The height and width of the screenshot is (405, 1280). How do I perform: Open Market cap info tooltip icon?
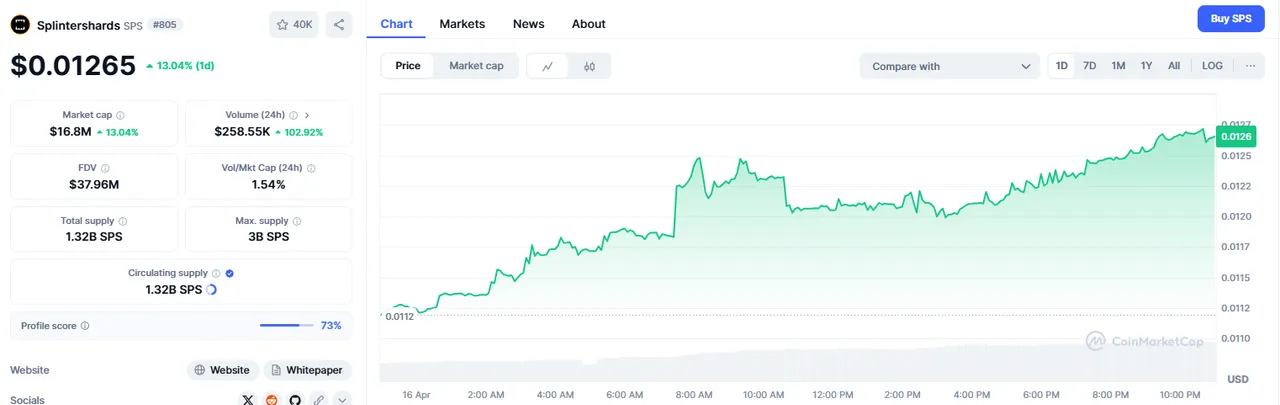(121, 115)
